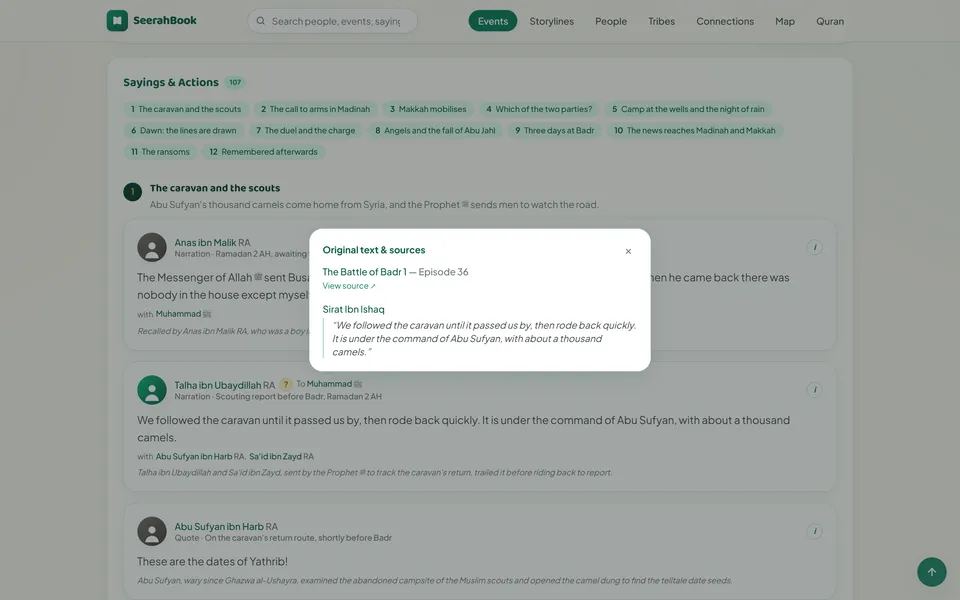Click the scroll-to-top arrow button
The height and width of the screenshot is (600, 960).
pos(932,572)
